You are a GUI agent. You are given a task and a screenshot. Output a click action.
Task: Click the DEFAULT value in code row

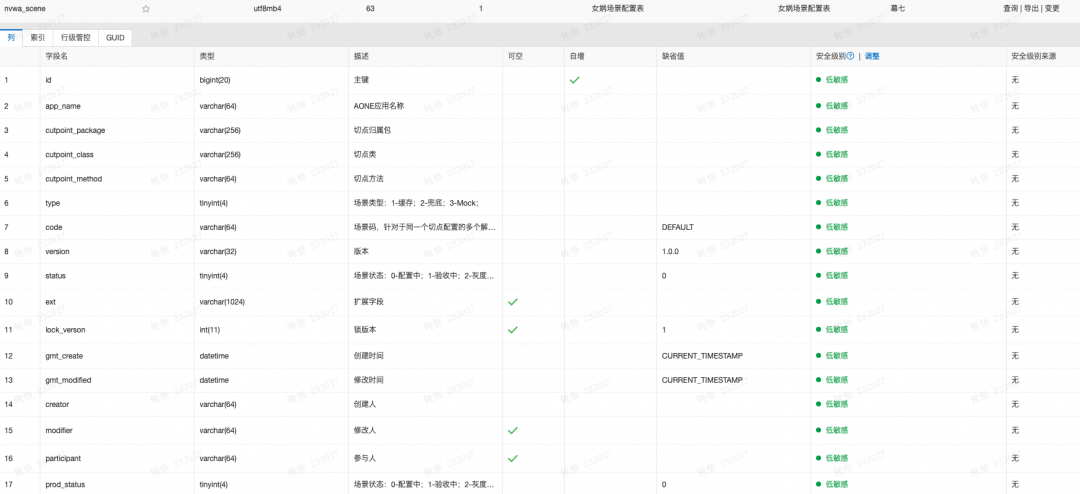coord(678,227)
